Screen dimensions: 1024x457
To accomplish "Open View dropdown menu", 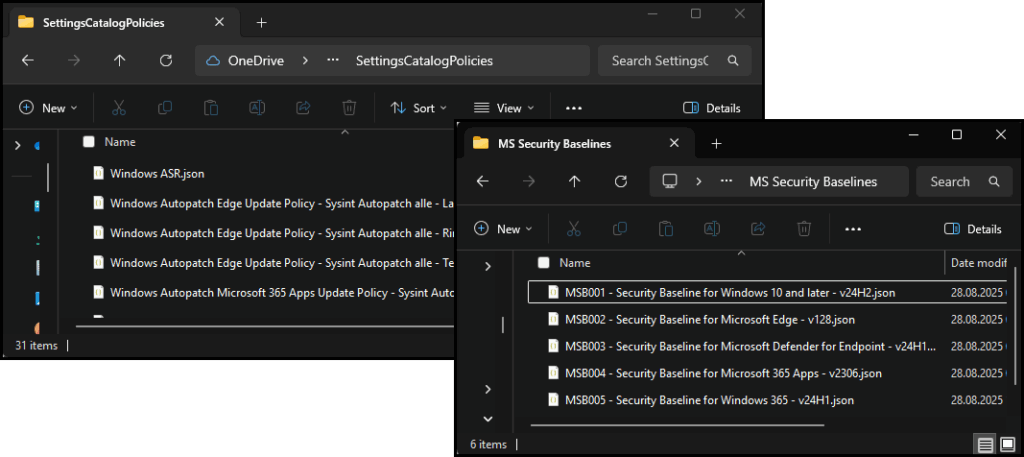I will (x=504, y=108).
